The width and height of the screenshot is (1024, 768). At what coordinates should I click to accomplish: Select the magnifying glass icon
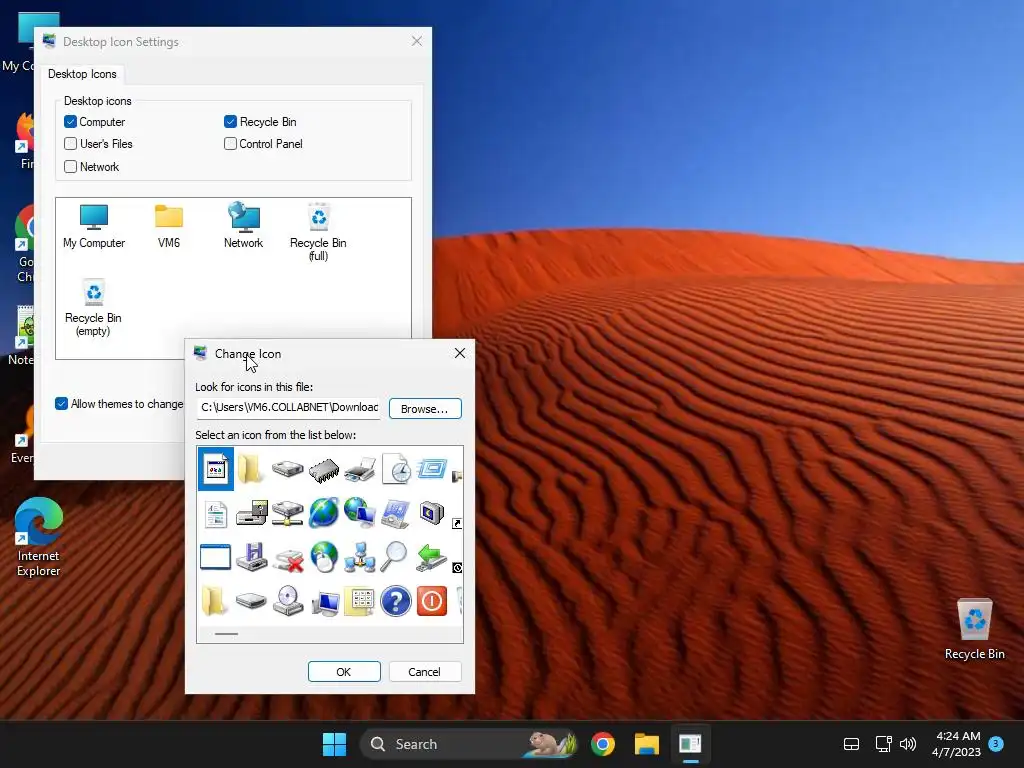pos(394,557)
